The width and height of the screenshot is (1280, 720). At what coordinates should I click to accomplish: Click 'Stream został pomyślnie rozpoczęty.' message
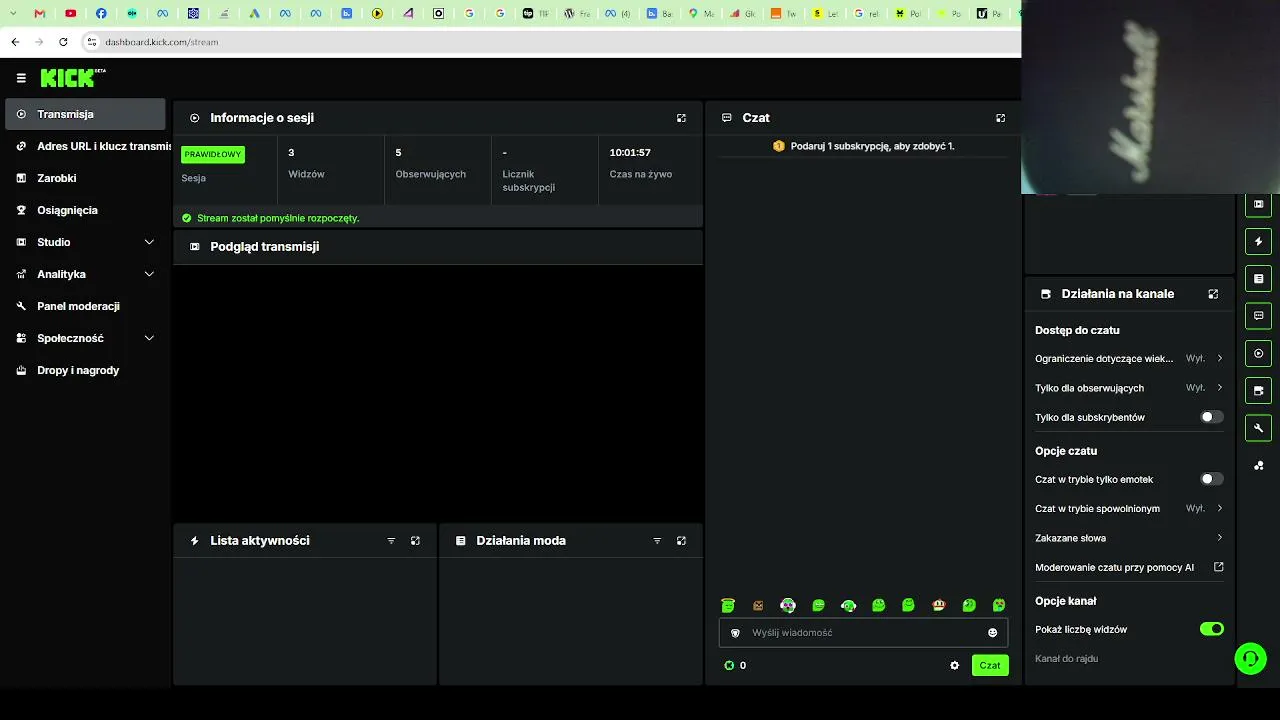point(278,218)
